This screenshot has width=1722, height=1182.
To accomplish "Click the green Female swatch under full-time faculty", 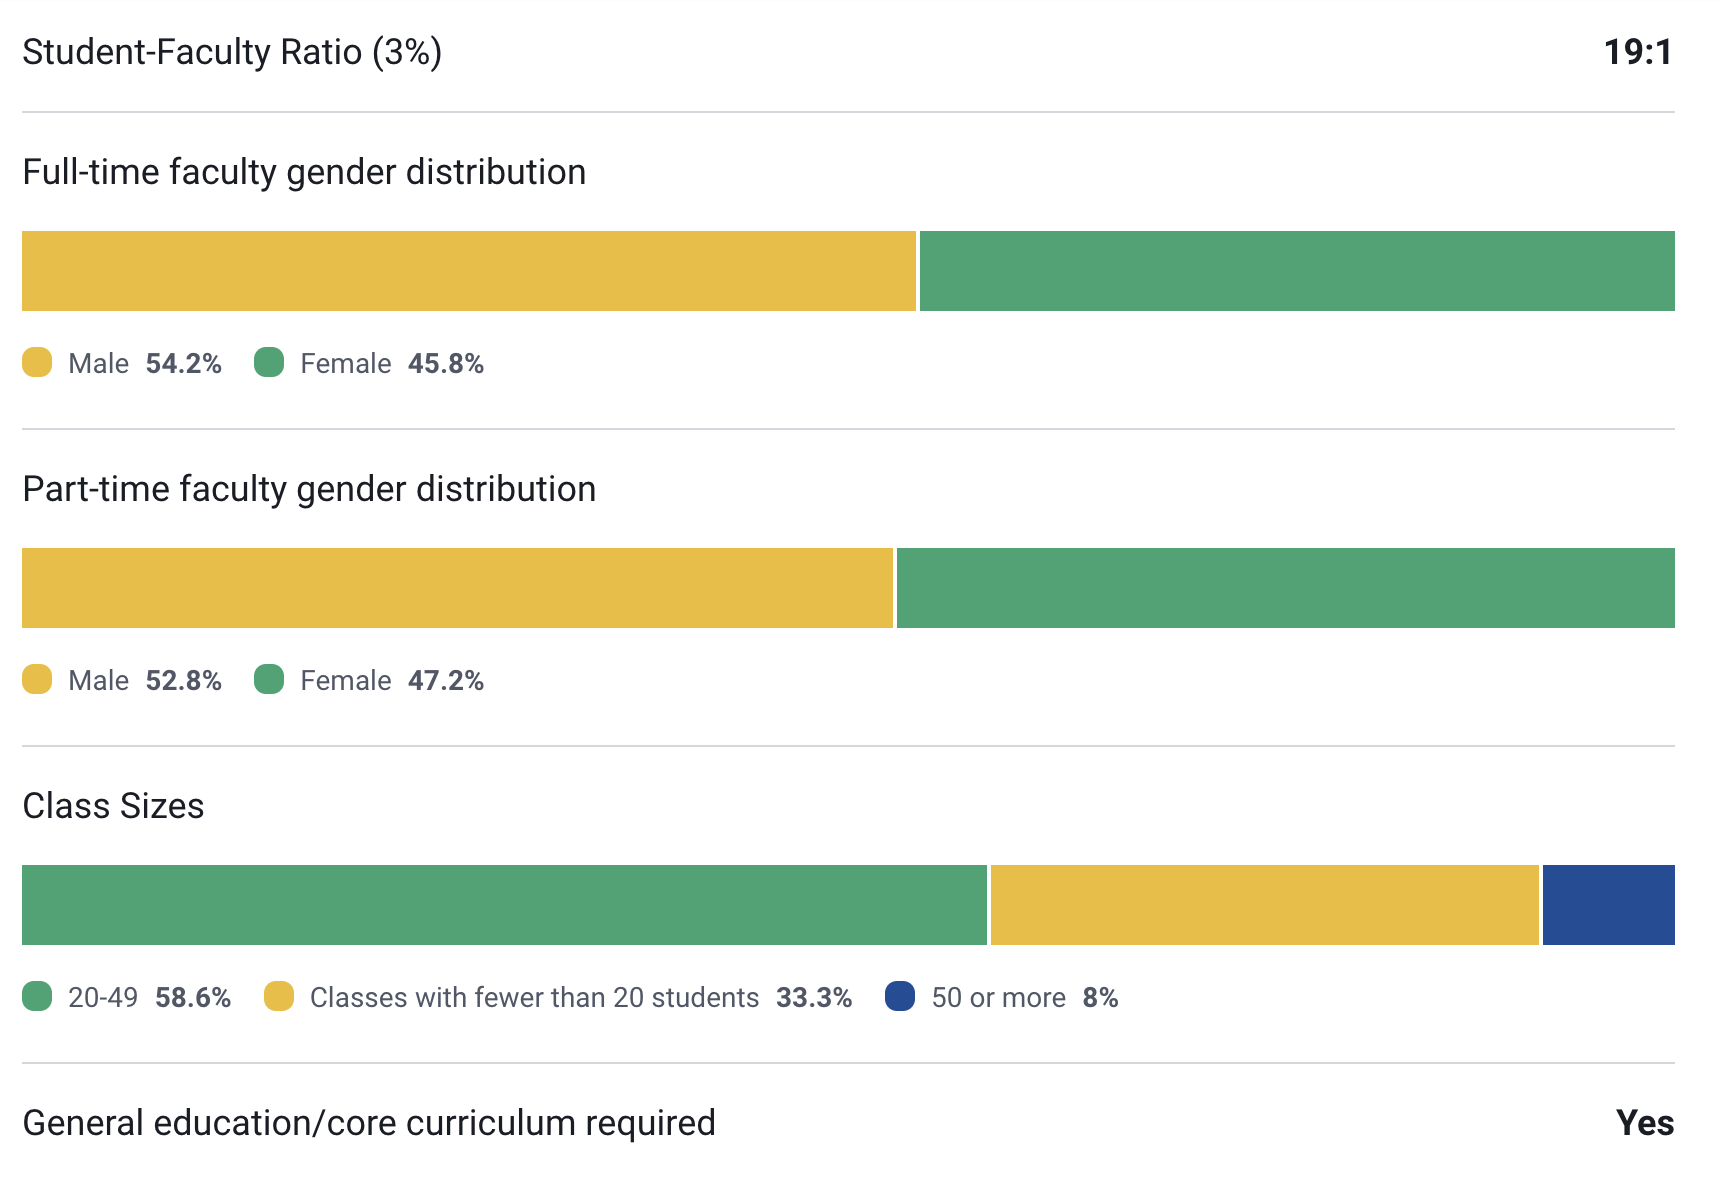I will pyautogui.click(x=269, y=363).
